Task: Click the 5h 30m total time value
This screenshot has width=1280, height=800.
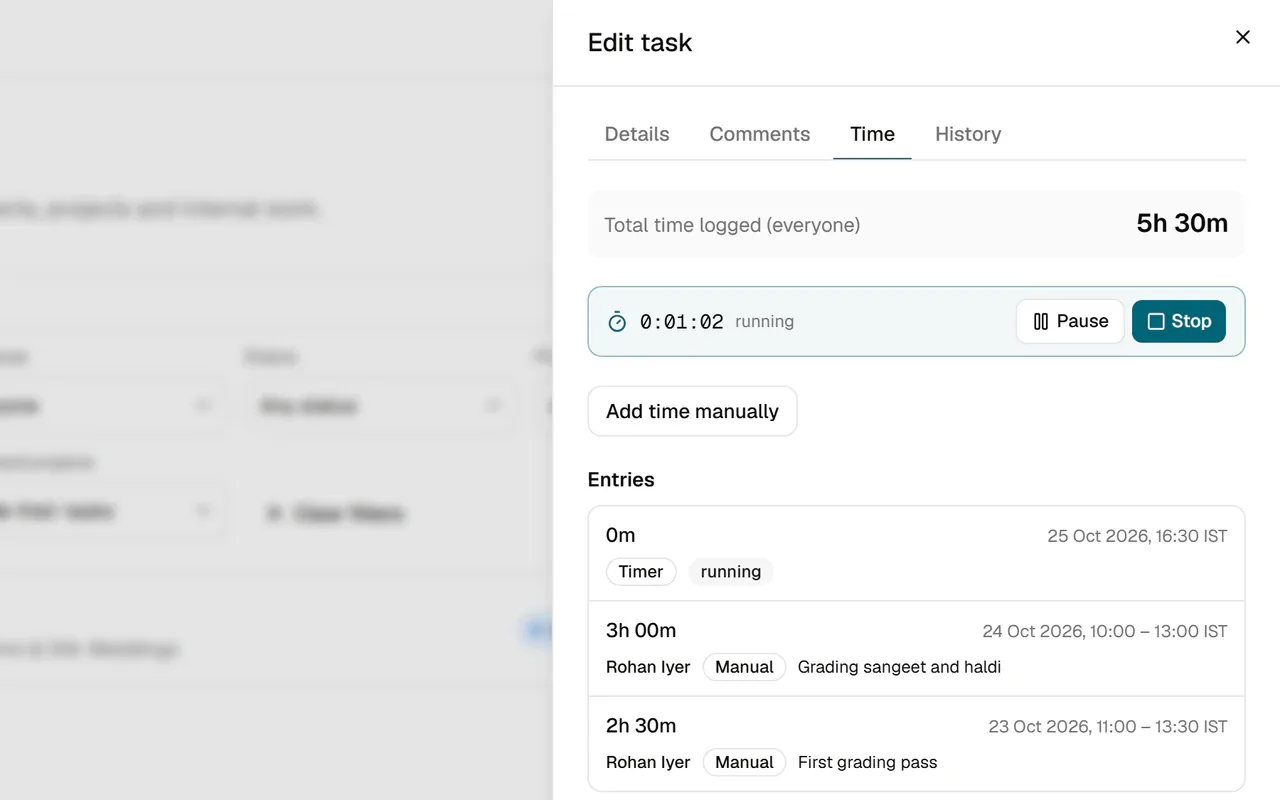Action: point(1182,224)
